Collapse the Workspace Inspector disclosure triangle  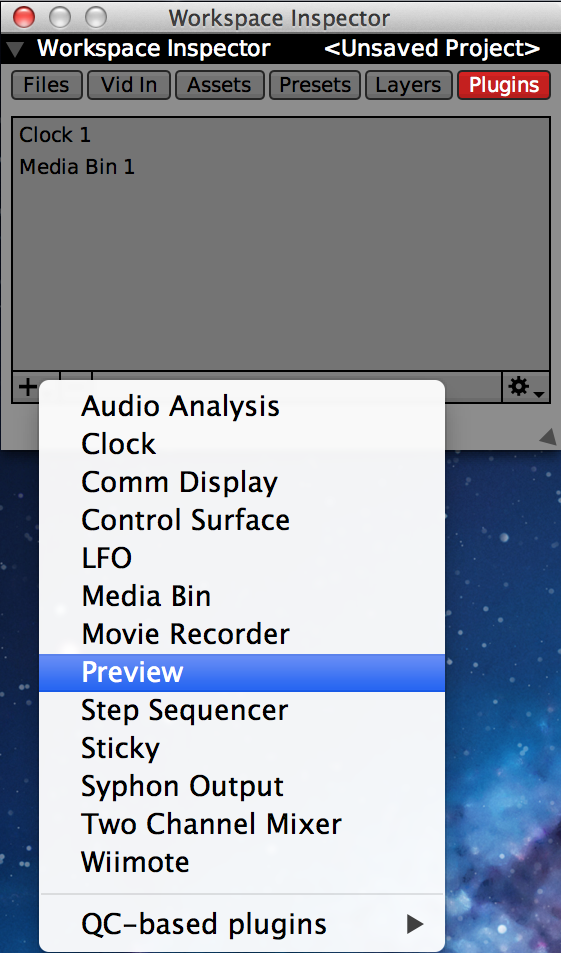click(x=15, y=49)
